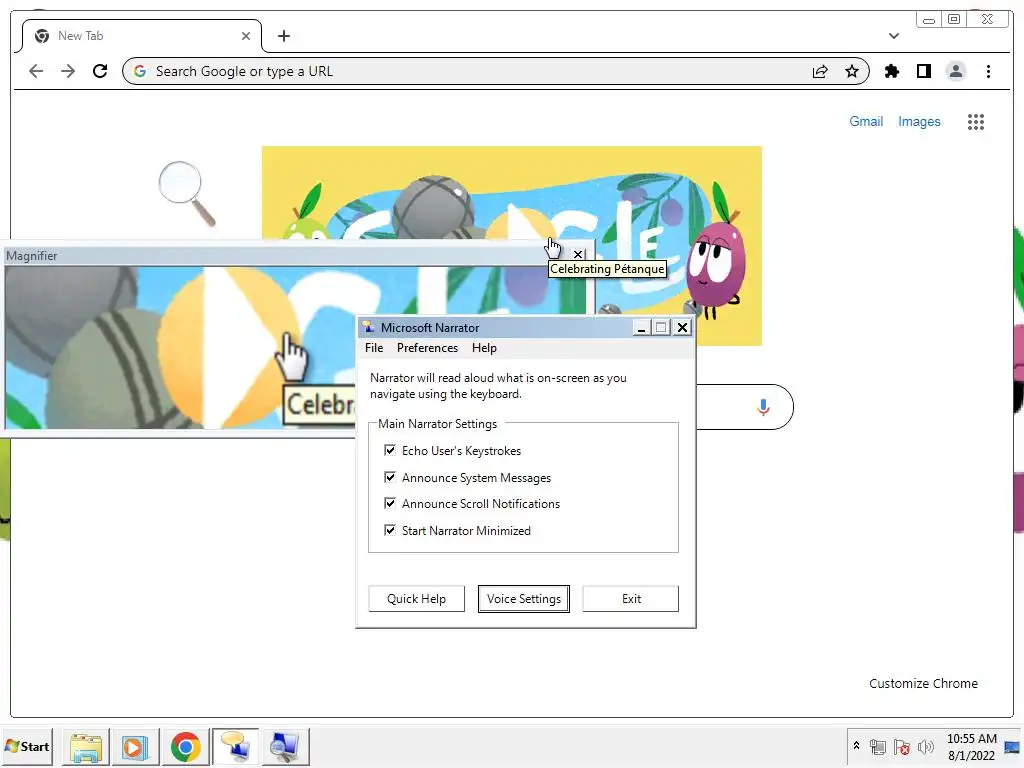The height and width of the screenshot is (768, 1024).
Task: Open Windows Media Player taskbar icon
Action: (x=136, y=747)
